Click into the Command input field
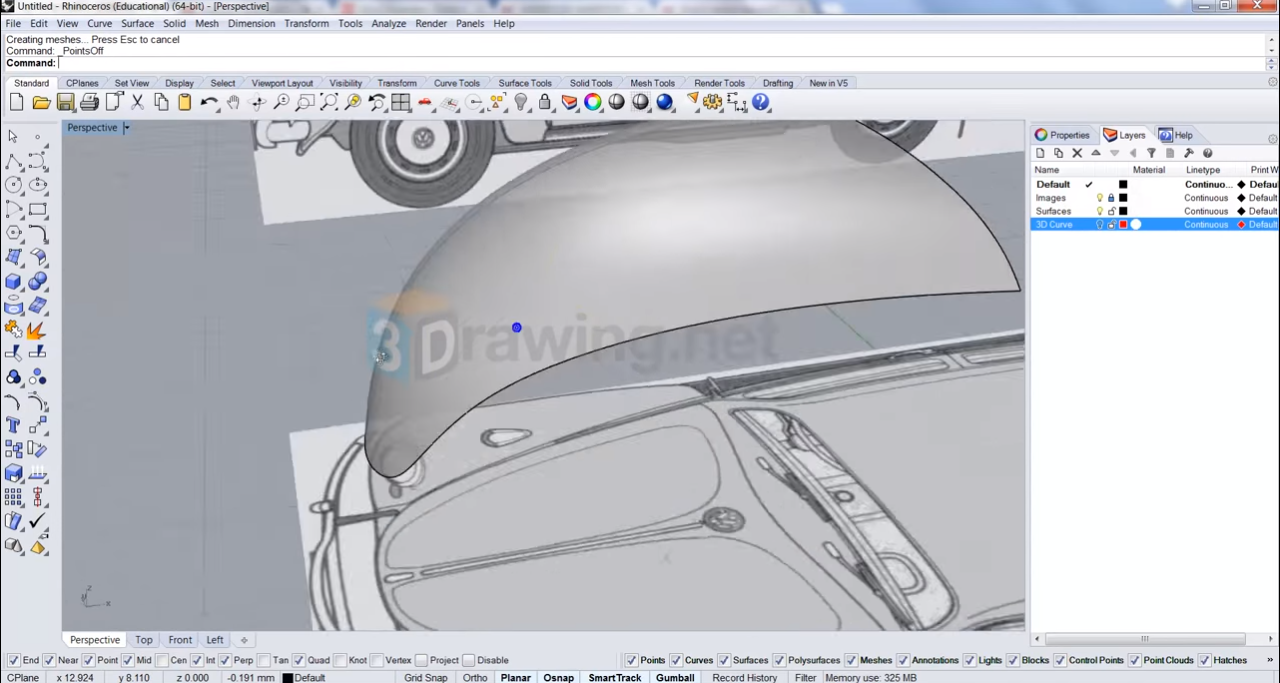 tap(662, 63)
